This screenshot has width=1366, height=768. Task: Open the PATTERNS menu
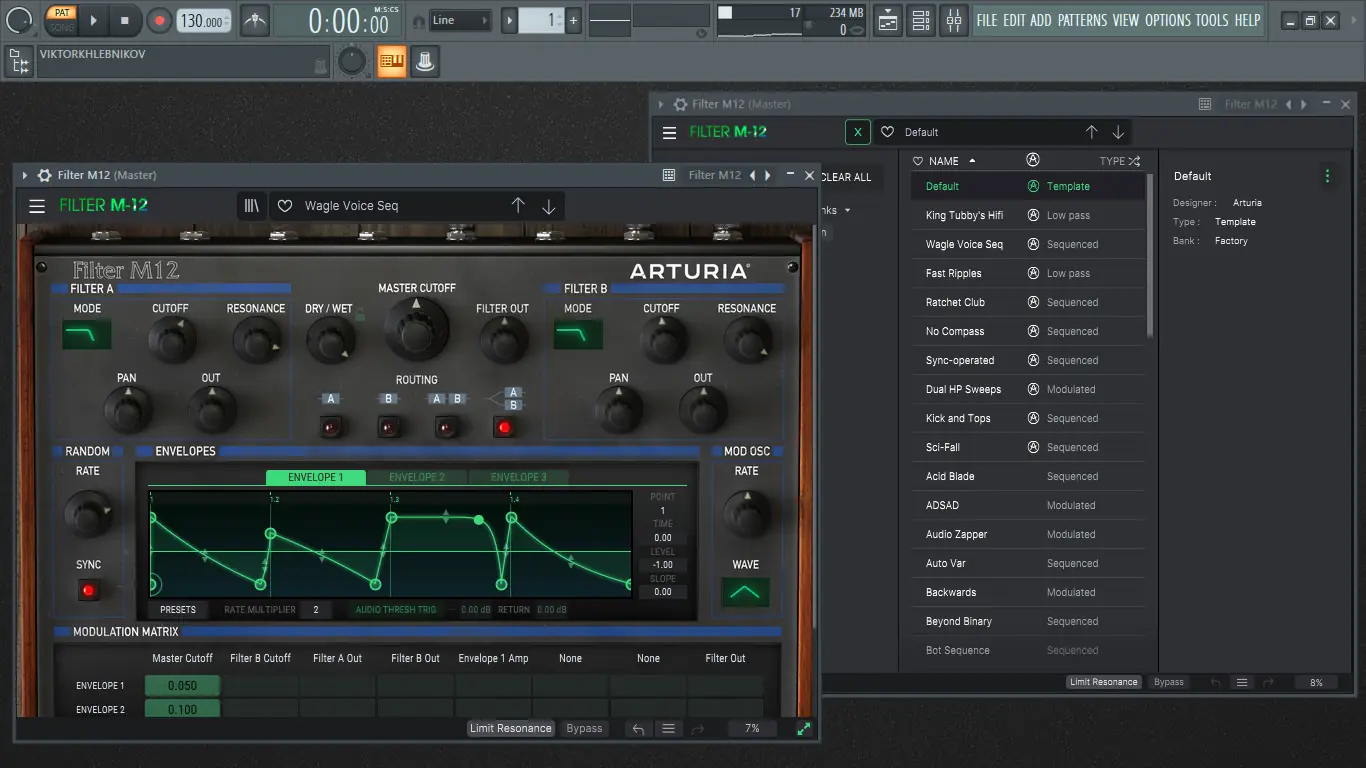pyautogui.click(x=1082, y=20)
